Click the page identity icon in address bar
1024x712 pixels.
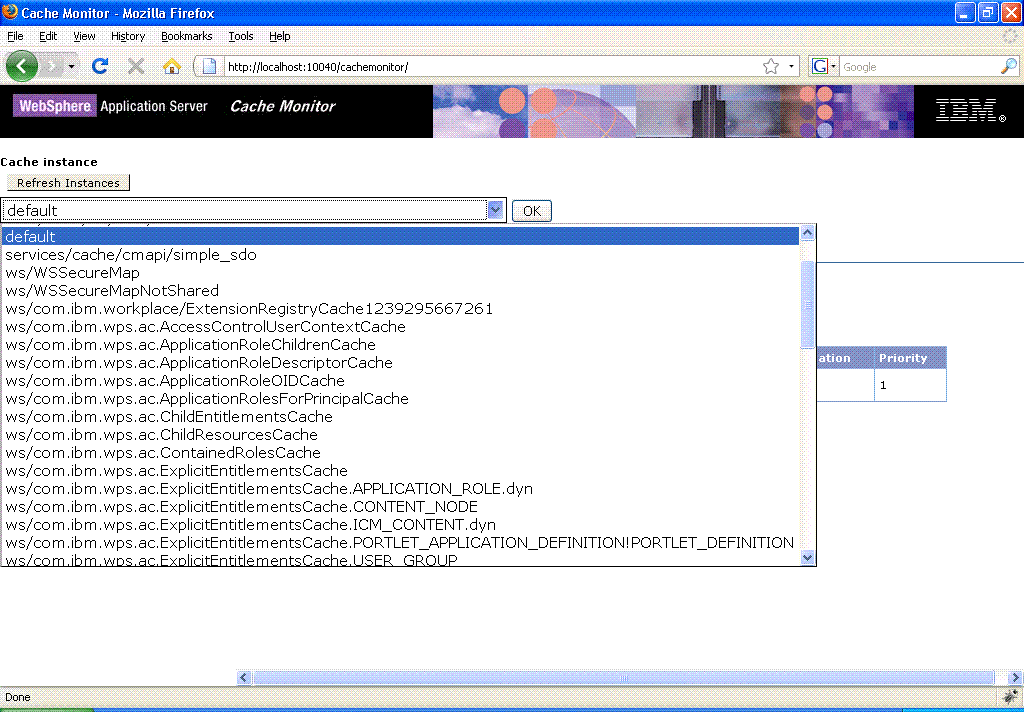(209, 67)
